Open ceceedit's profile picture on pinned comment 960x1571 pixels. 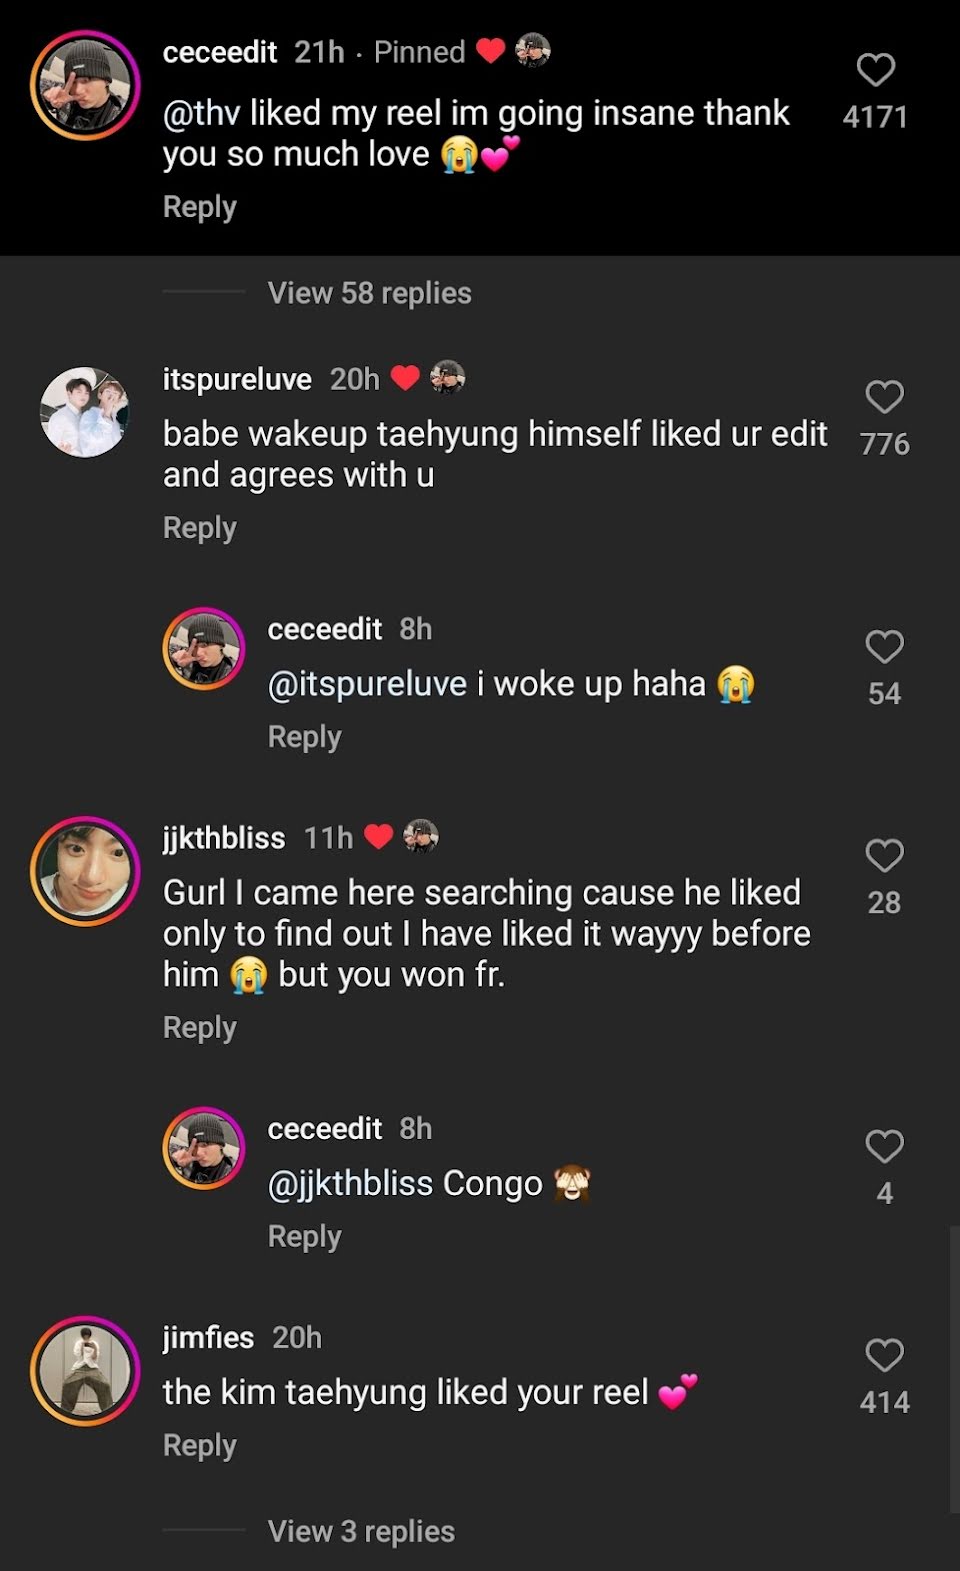tap(85, 85)
